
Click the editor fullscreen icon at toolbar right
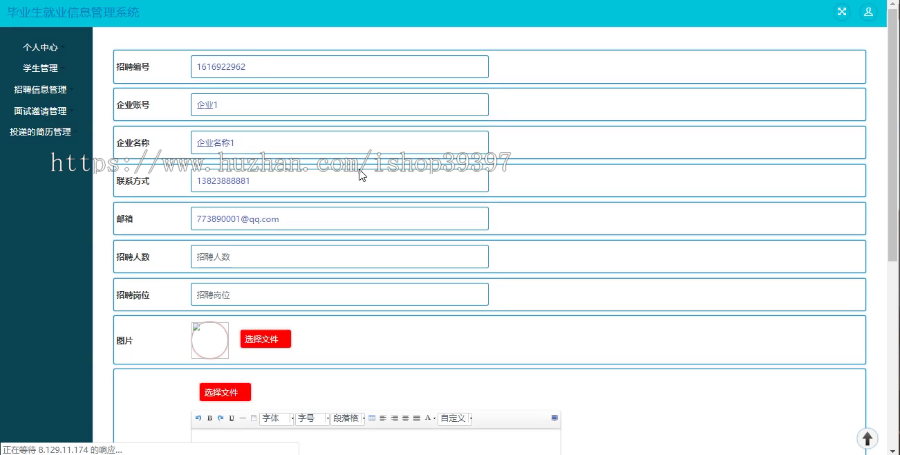tap(554, 418)
